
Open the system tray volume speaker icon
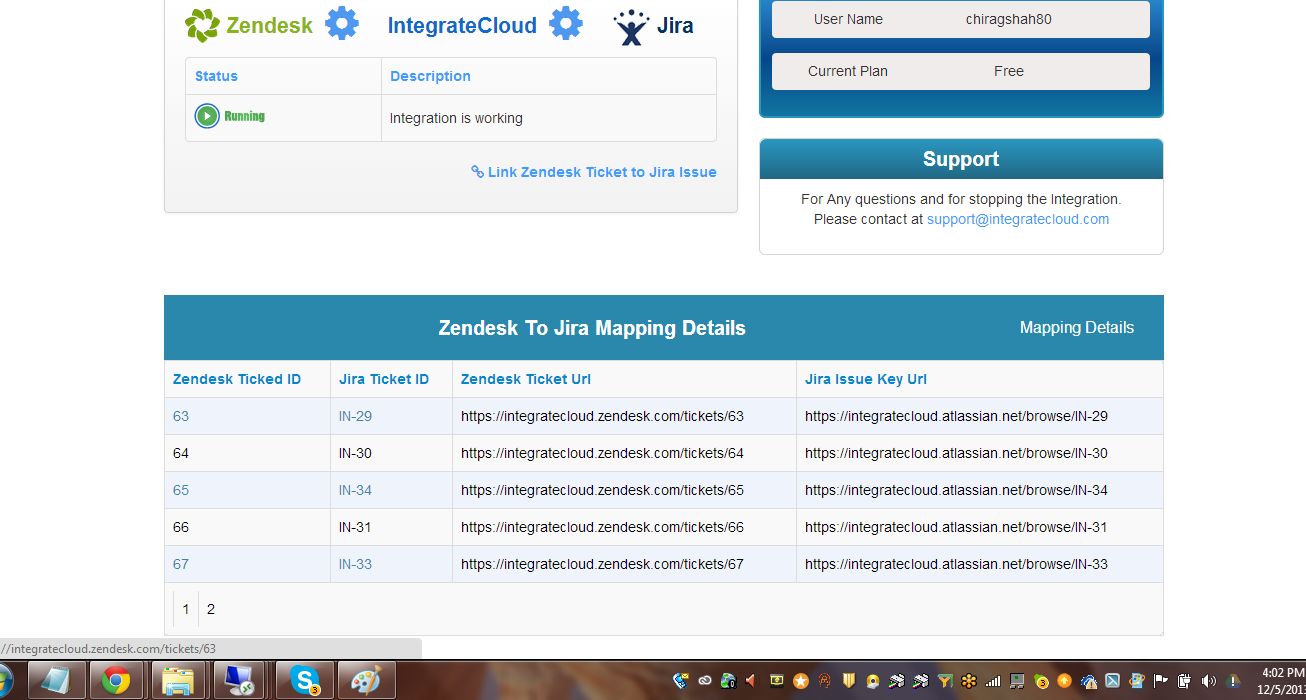1208,681
